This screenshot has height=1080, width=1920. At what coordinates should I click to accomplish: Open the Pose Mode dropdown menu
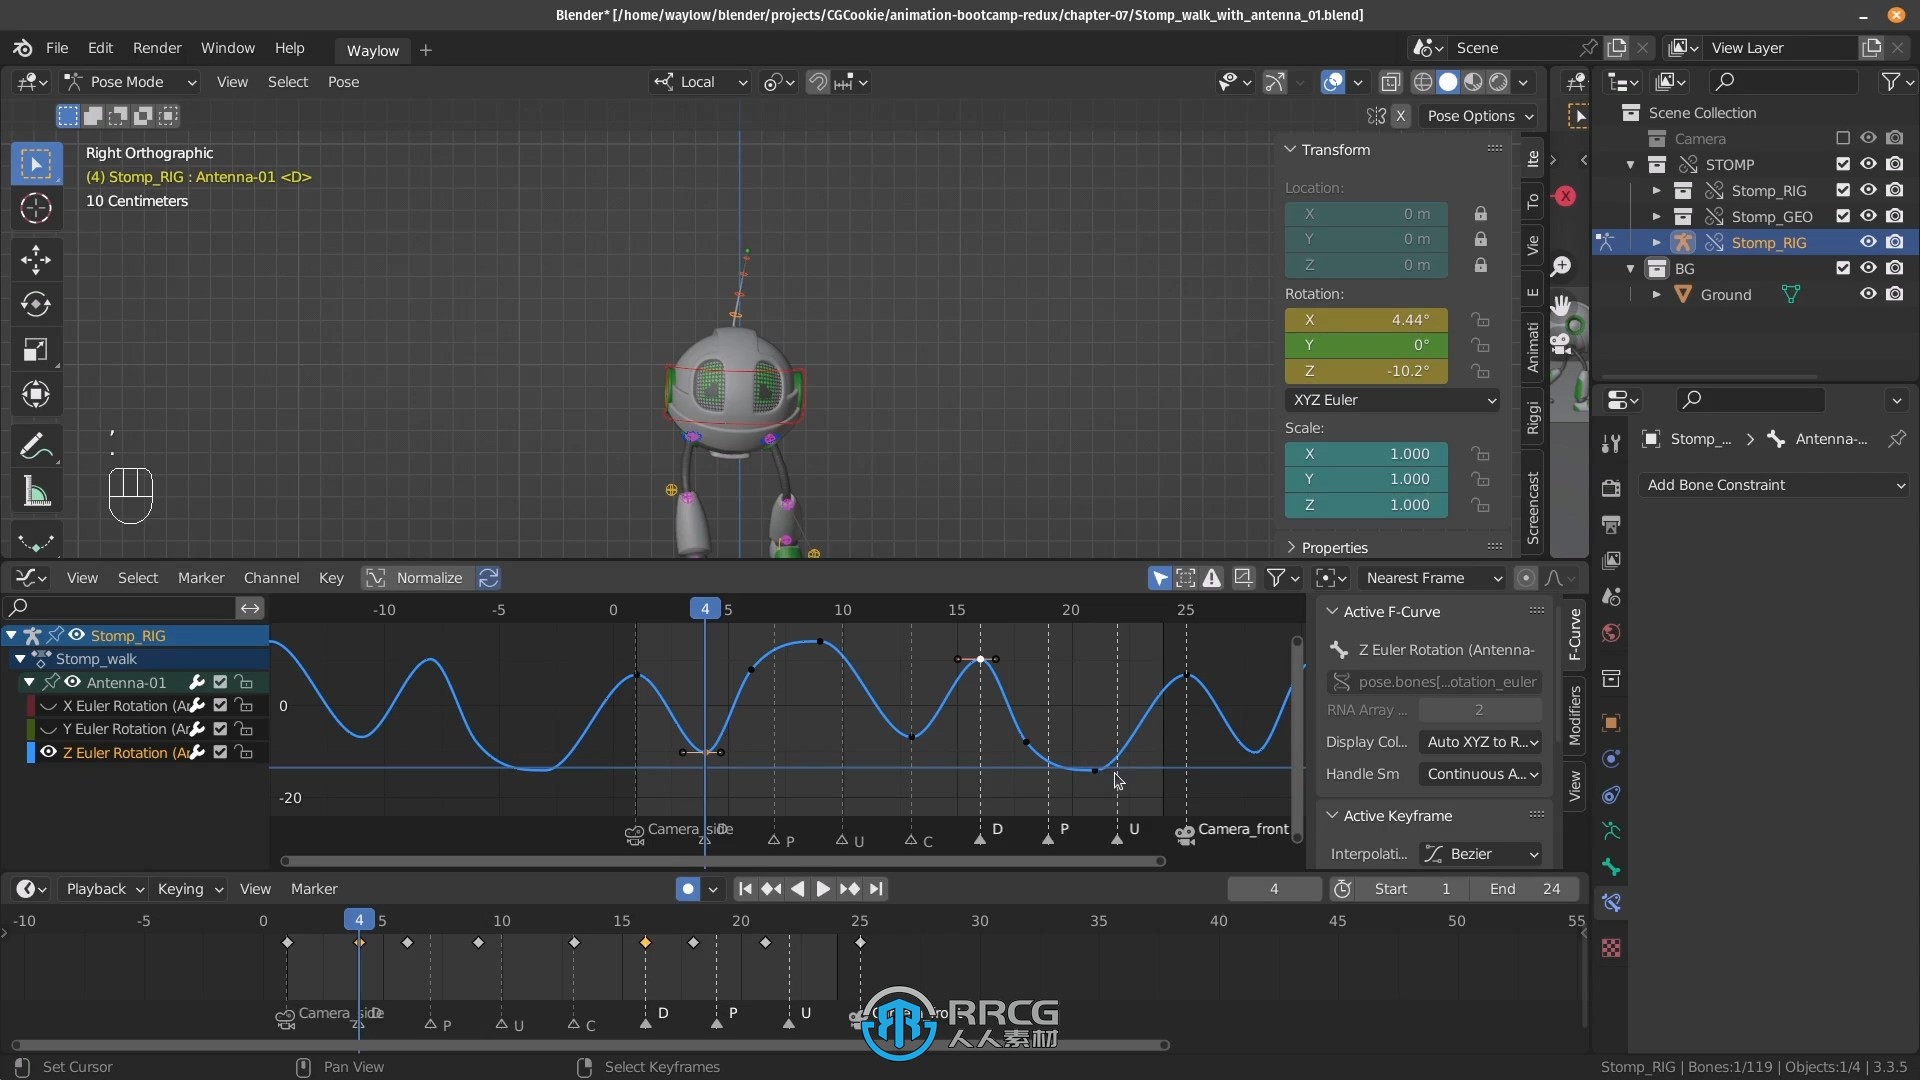(x=127, y=82)
